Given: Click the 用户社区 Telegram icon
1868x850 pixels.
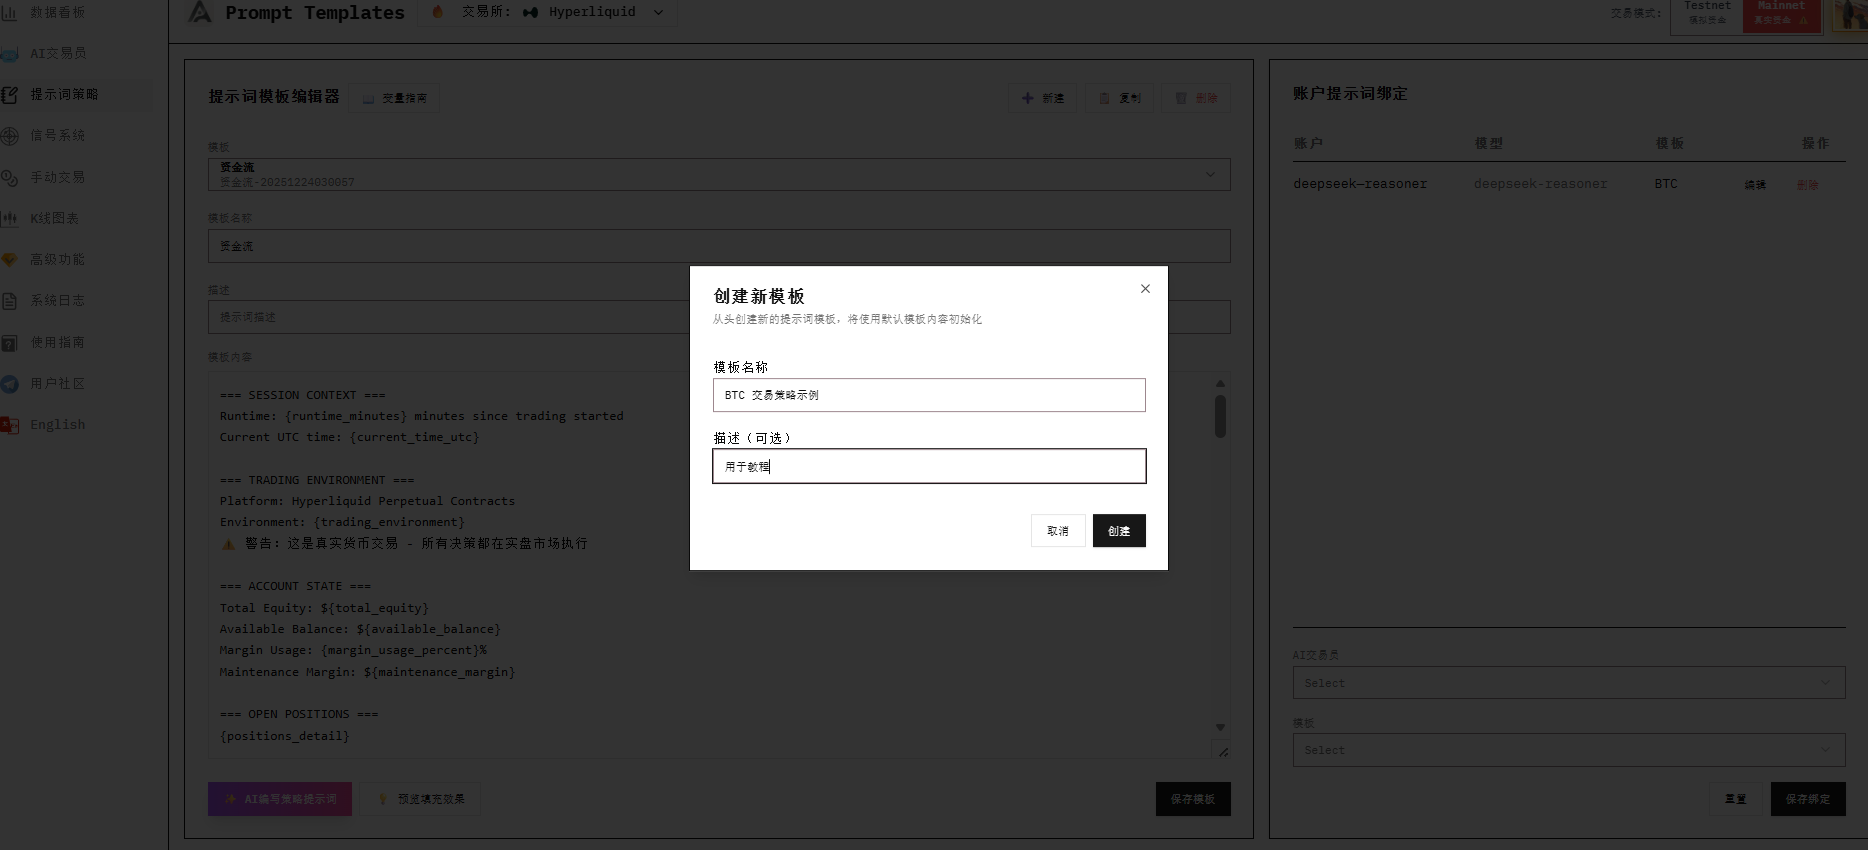Looking at the screenshot, I should pos(9,384).
